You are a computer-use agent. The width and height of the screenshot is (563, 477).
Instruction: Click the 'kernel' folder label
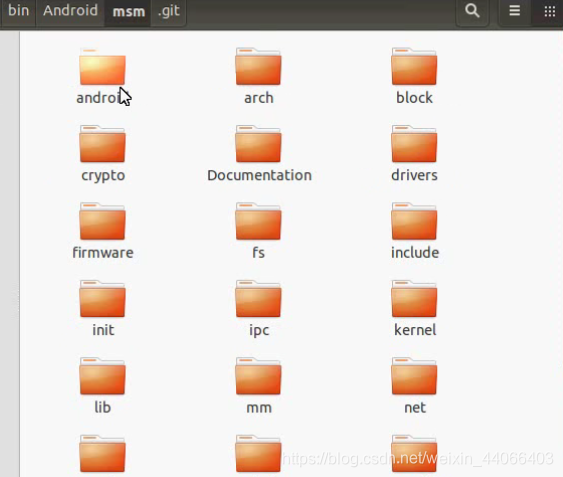pos(415,330)
